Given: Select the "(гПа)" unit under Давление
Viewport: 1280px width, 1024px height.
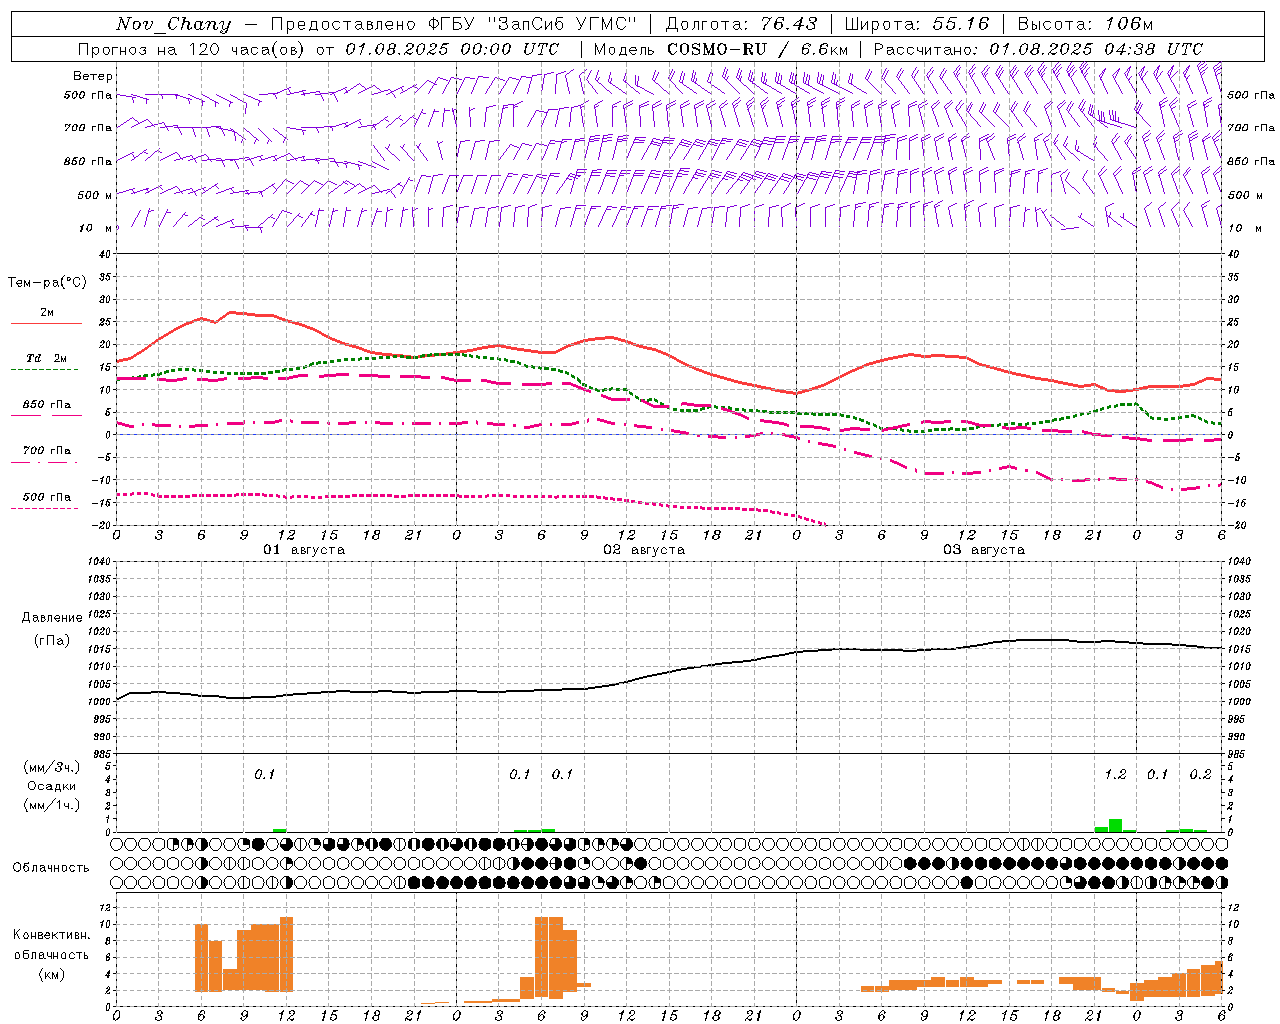Looking at the screenshot, I should click(52, 641).
